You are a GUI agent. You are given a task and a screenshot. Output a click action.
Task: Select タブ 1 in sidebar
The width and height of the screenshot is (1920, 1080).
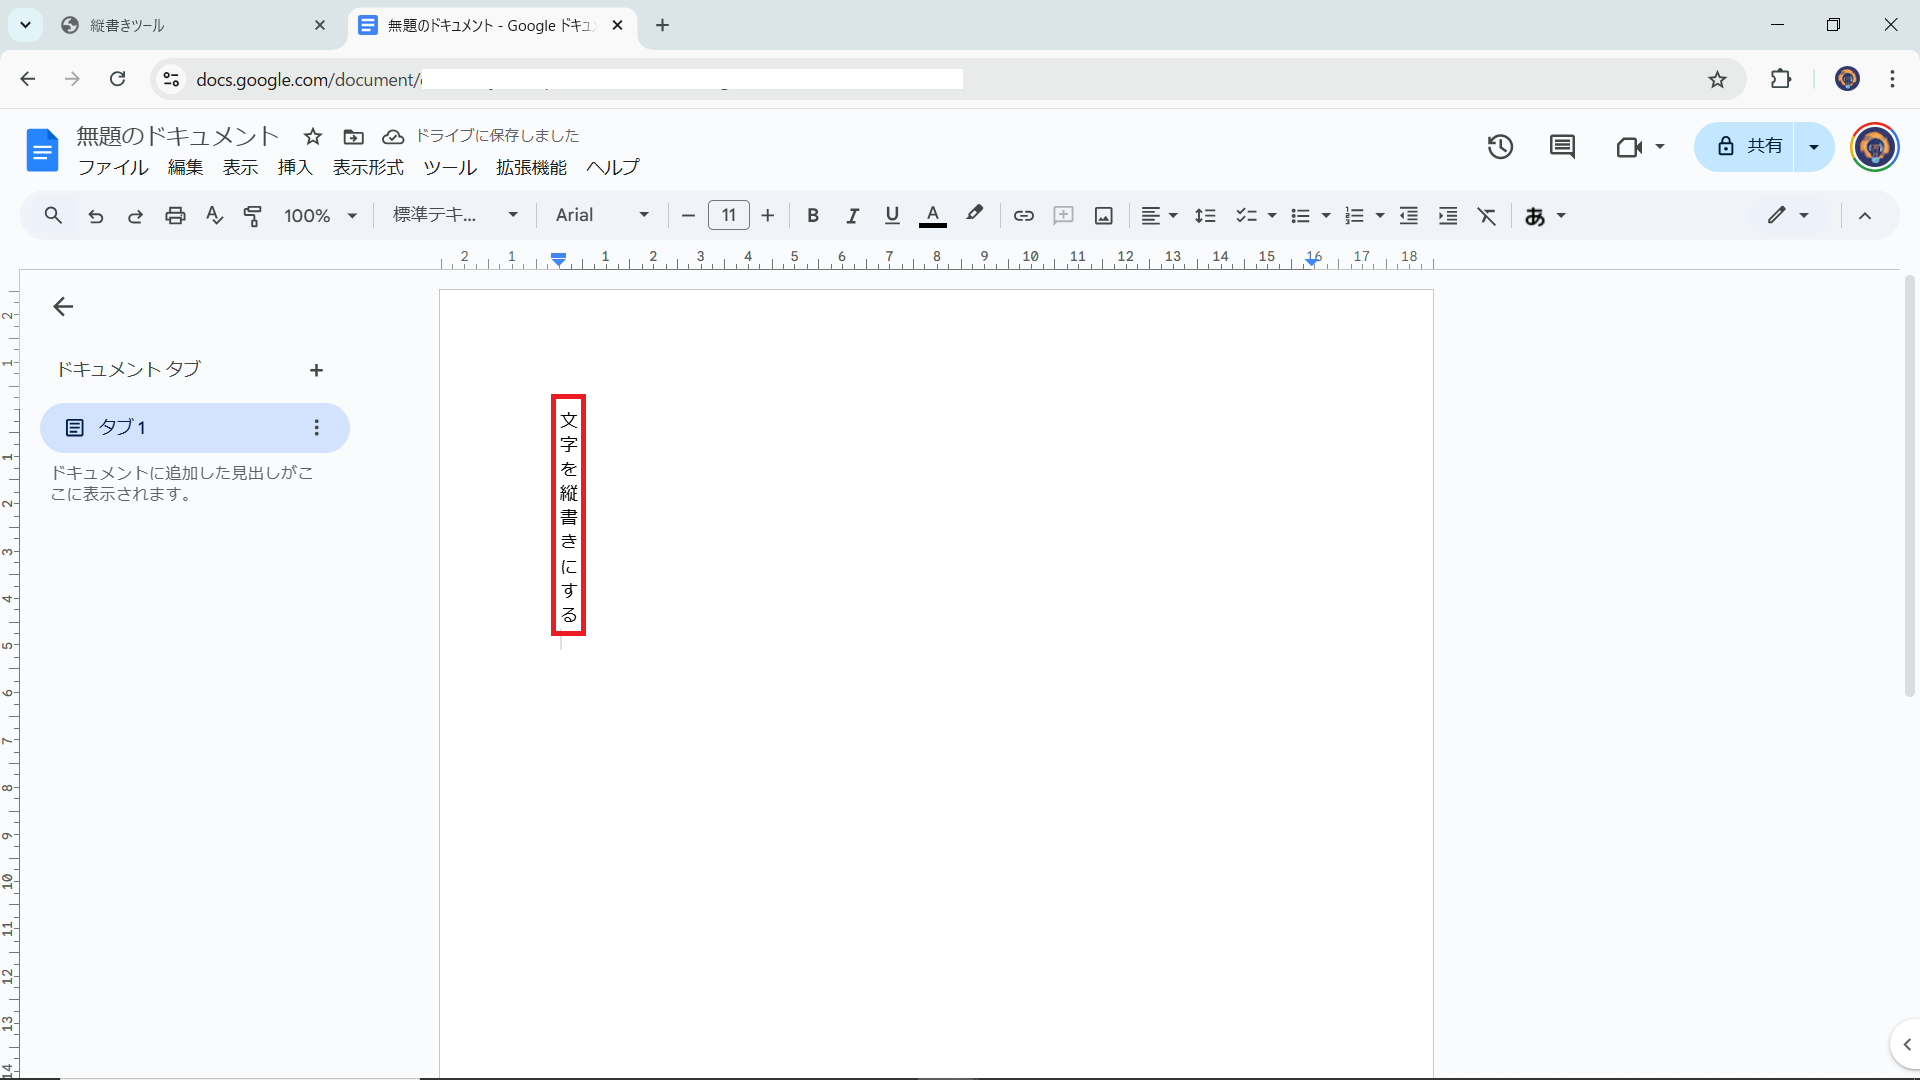194,428
